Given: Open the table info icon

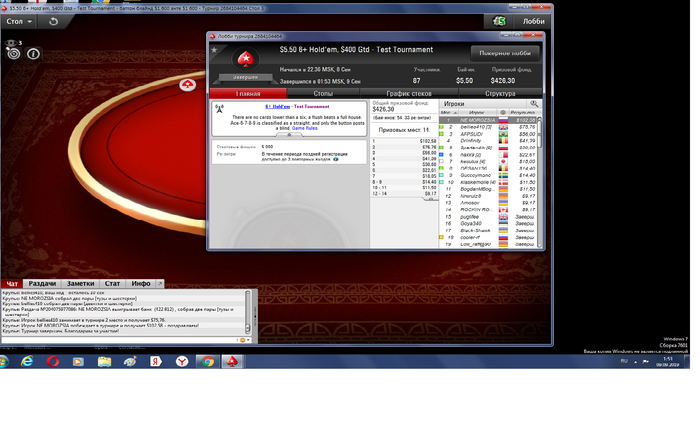Looking at the screenshot, I should pos(33,54).
